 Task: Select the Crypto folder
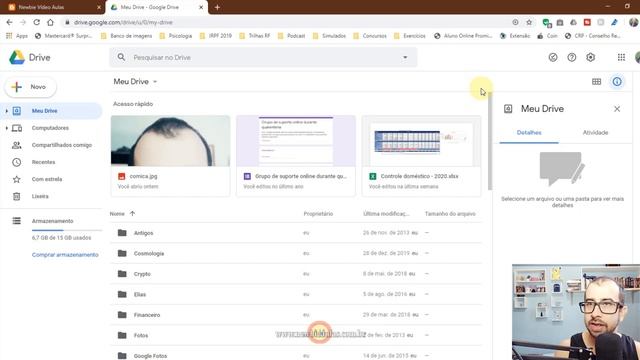(296, 274)
